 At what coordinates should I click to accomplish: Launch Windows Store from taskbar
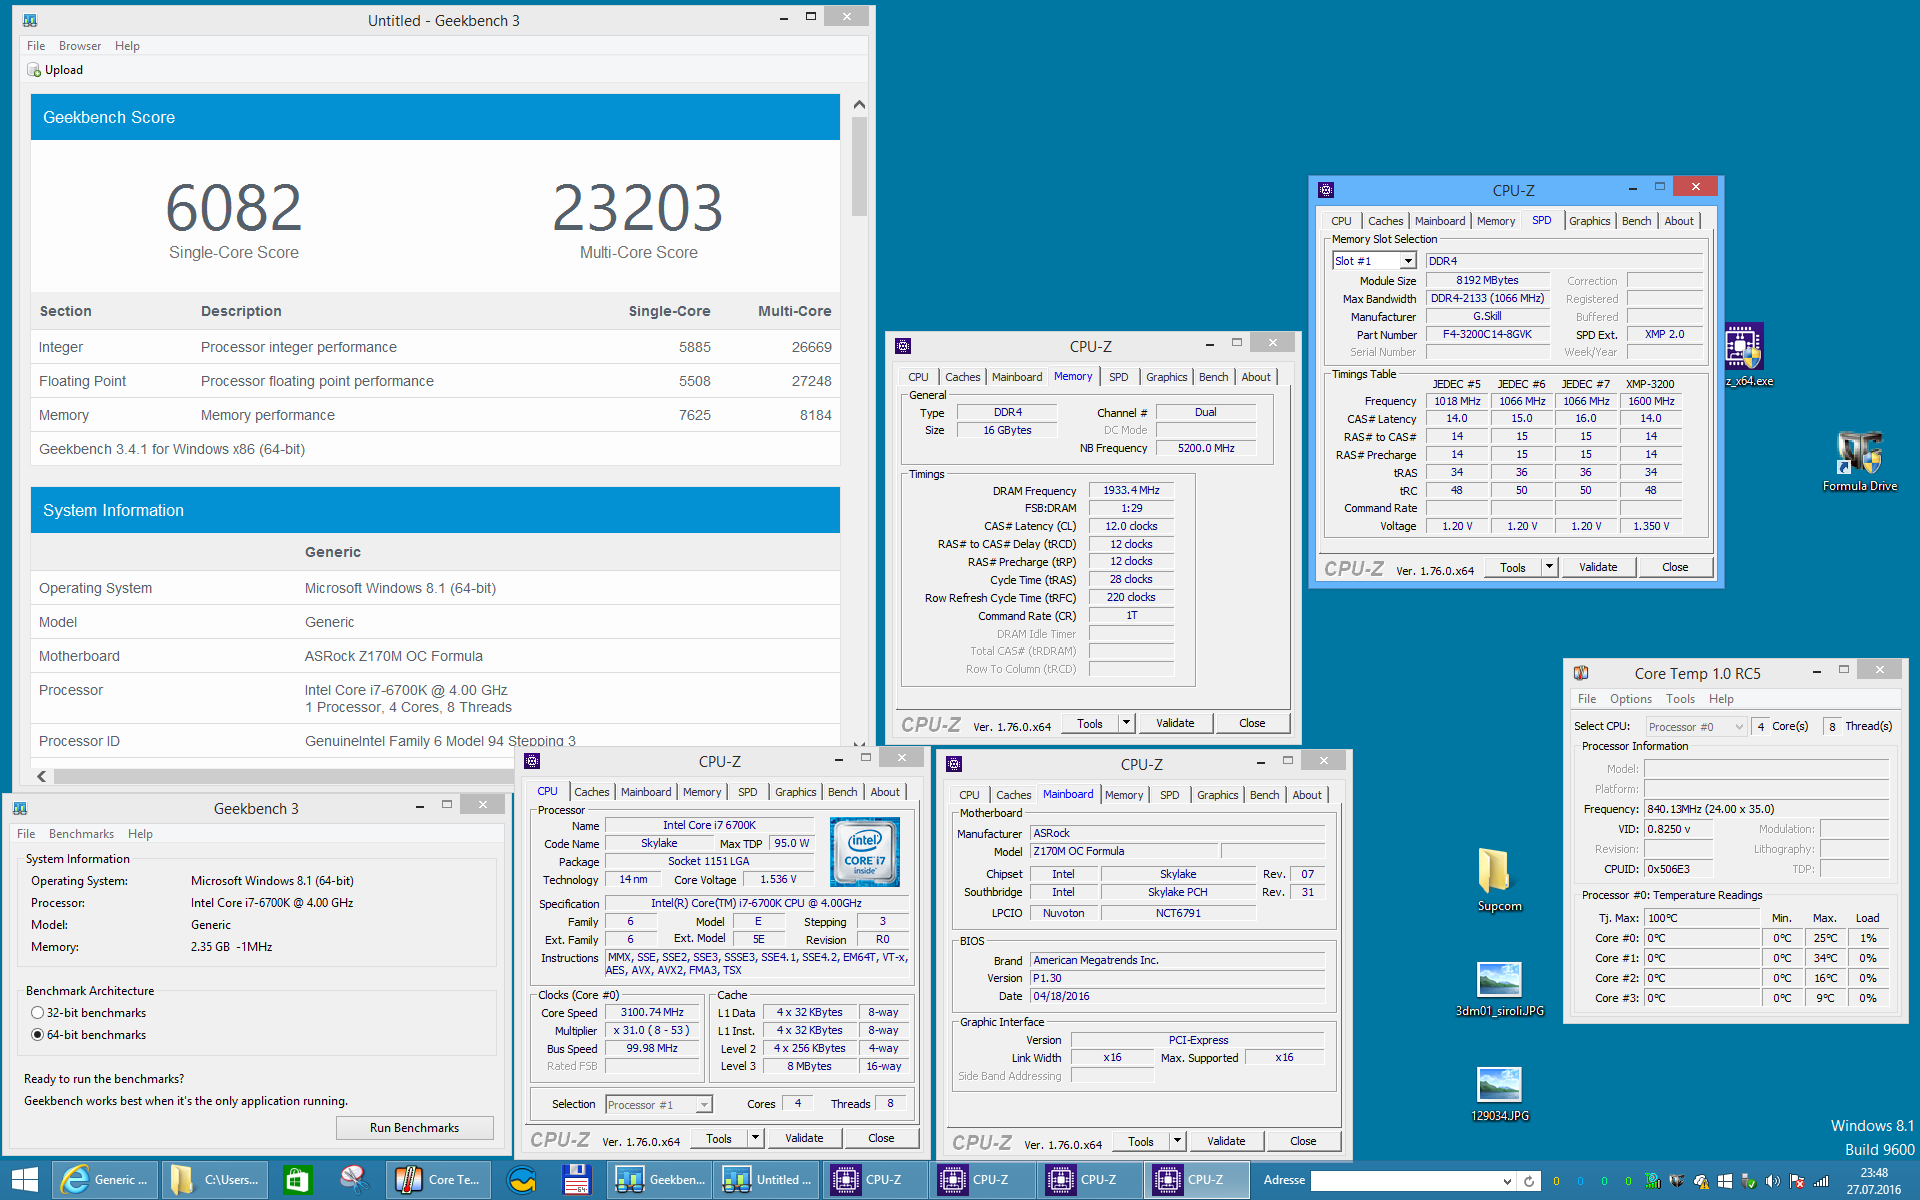(297, 1180)
